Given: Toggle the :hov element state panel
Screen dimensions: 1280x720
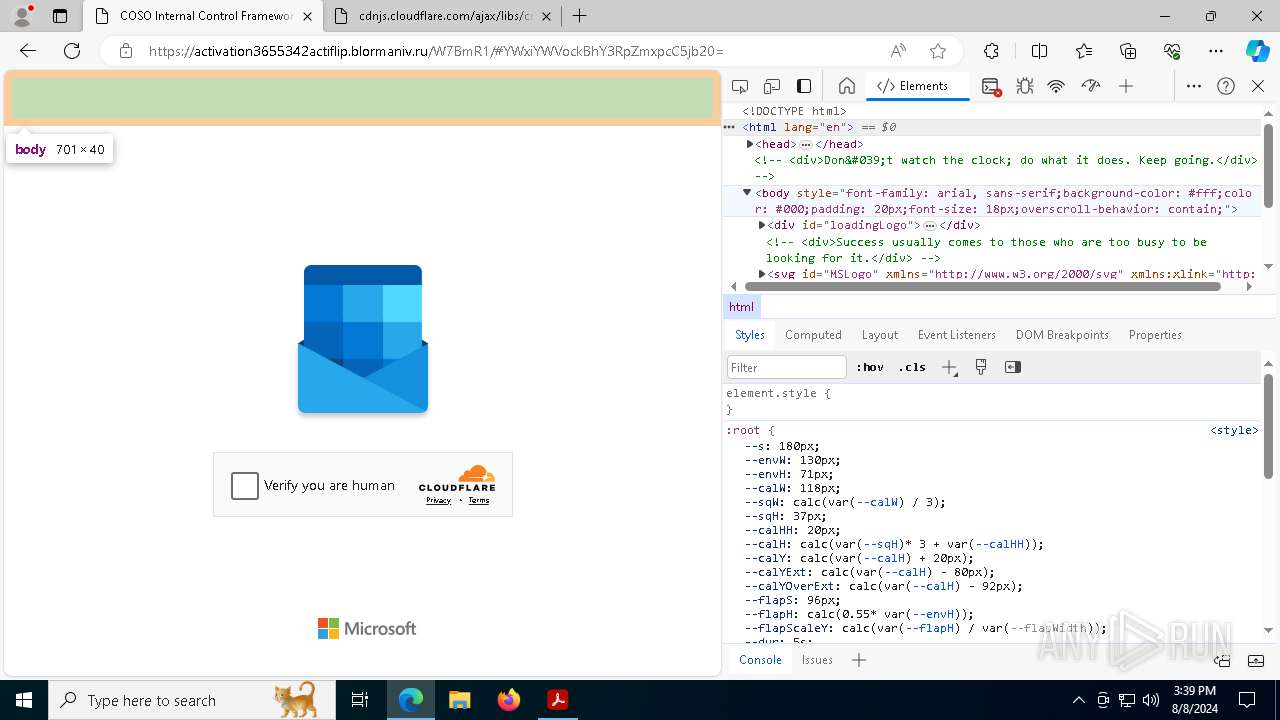Looking at the screenshot, I should (x=870, y=367).
